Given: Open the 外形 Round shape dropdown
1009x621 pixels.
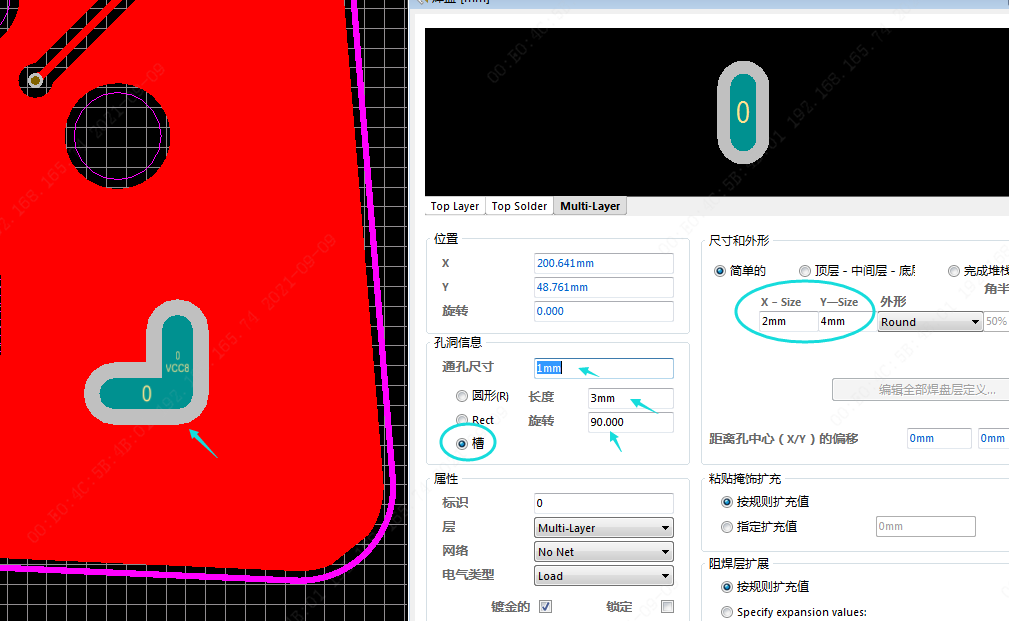Looking at the screenshot, I should coord(930,322).
